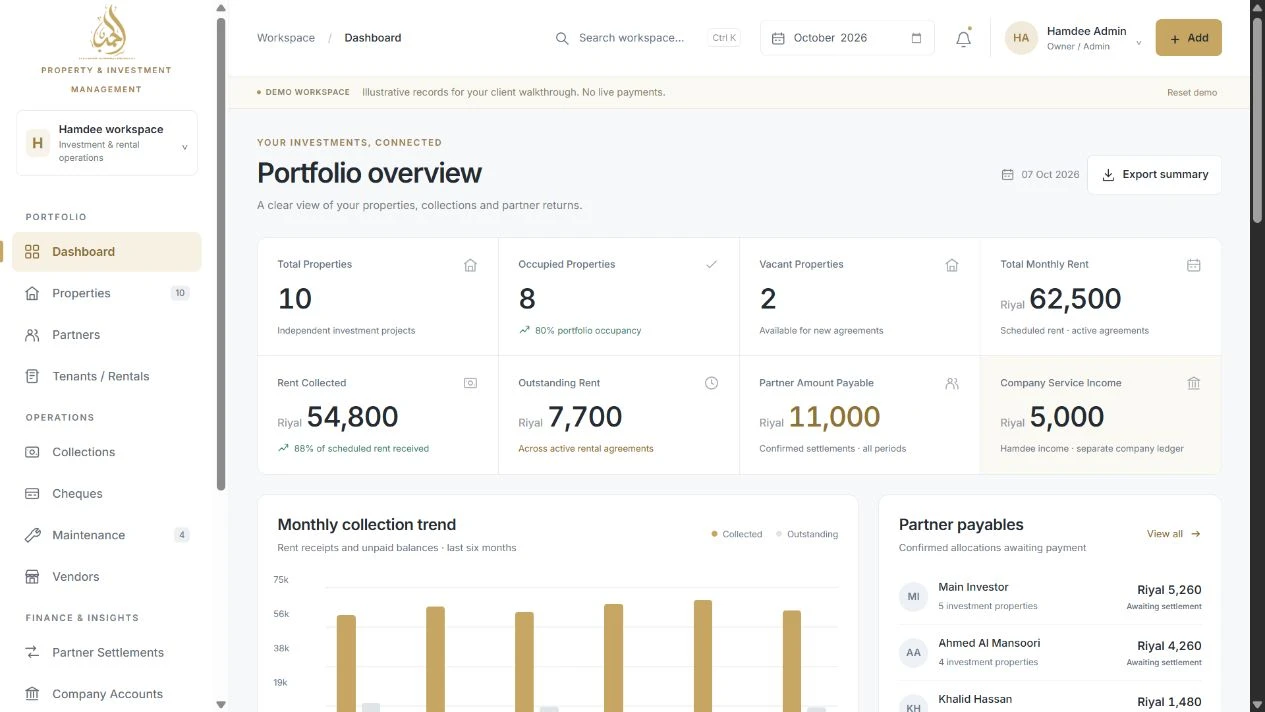Click the MI avatar for Main Investor
Image resolution: width=1265 pixels, height=712 pixels.
click(913, 596)
